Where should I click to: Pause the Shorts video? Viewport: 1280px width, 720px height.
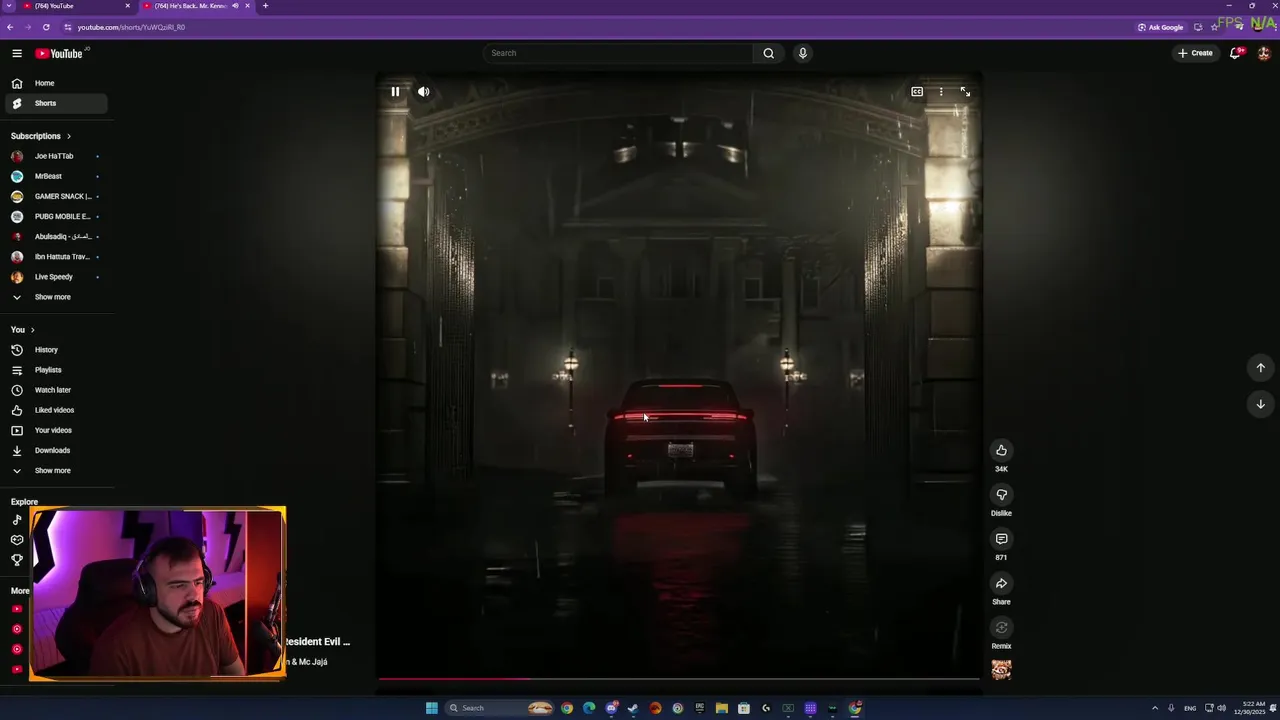(x=395, y=92)
